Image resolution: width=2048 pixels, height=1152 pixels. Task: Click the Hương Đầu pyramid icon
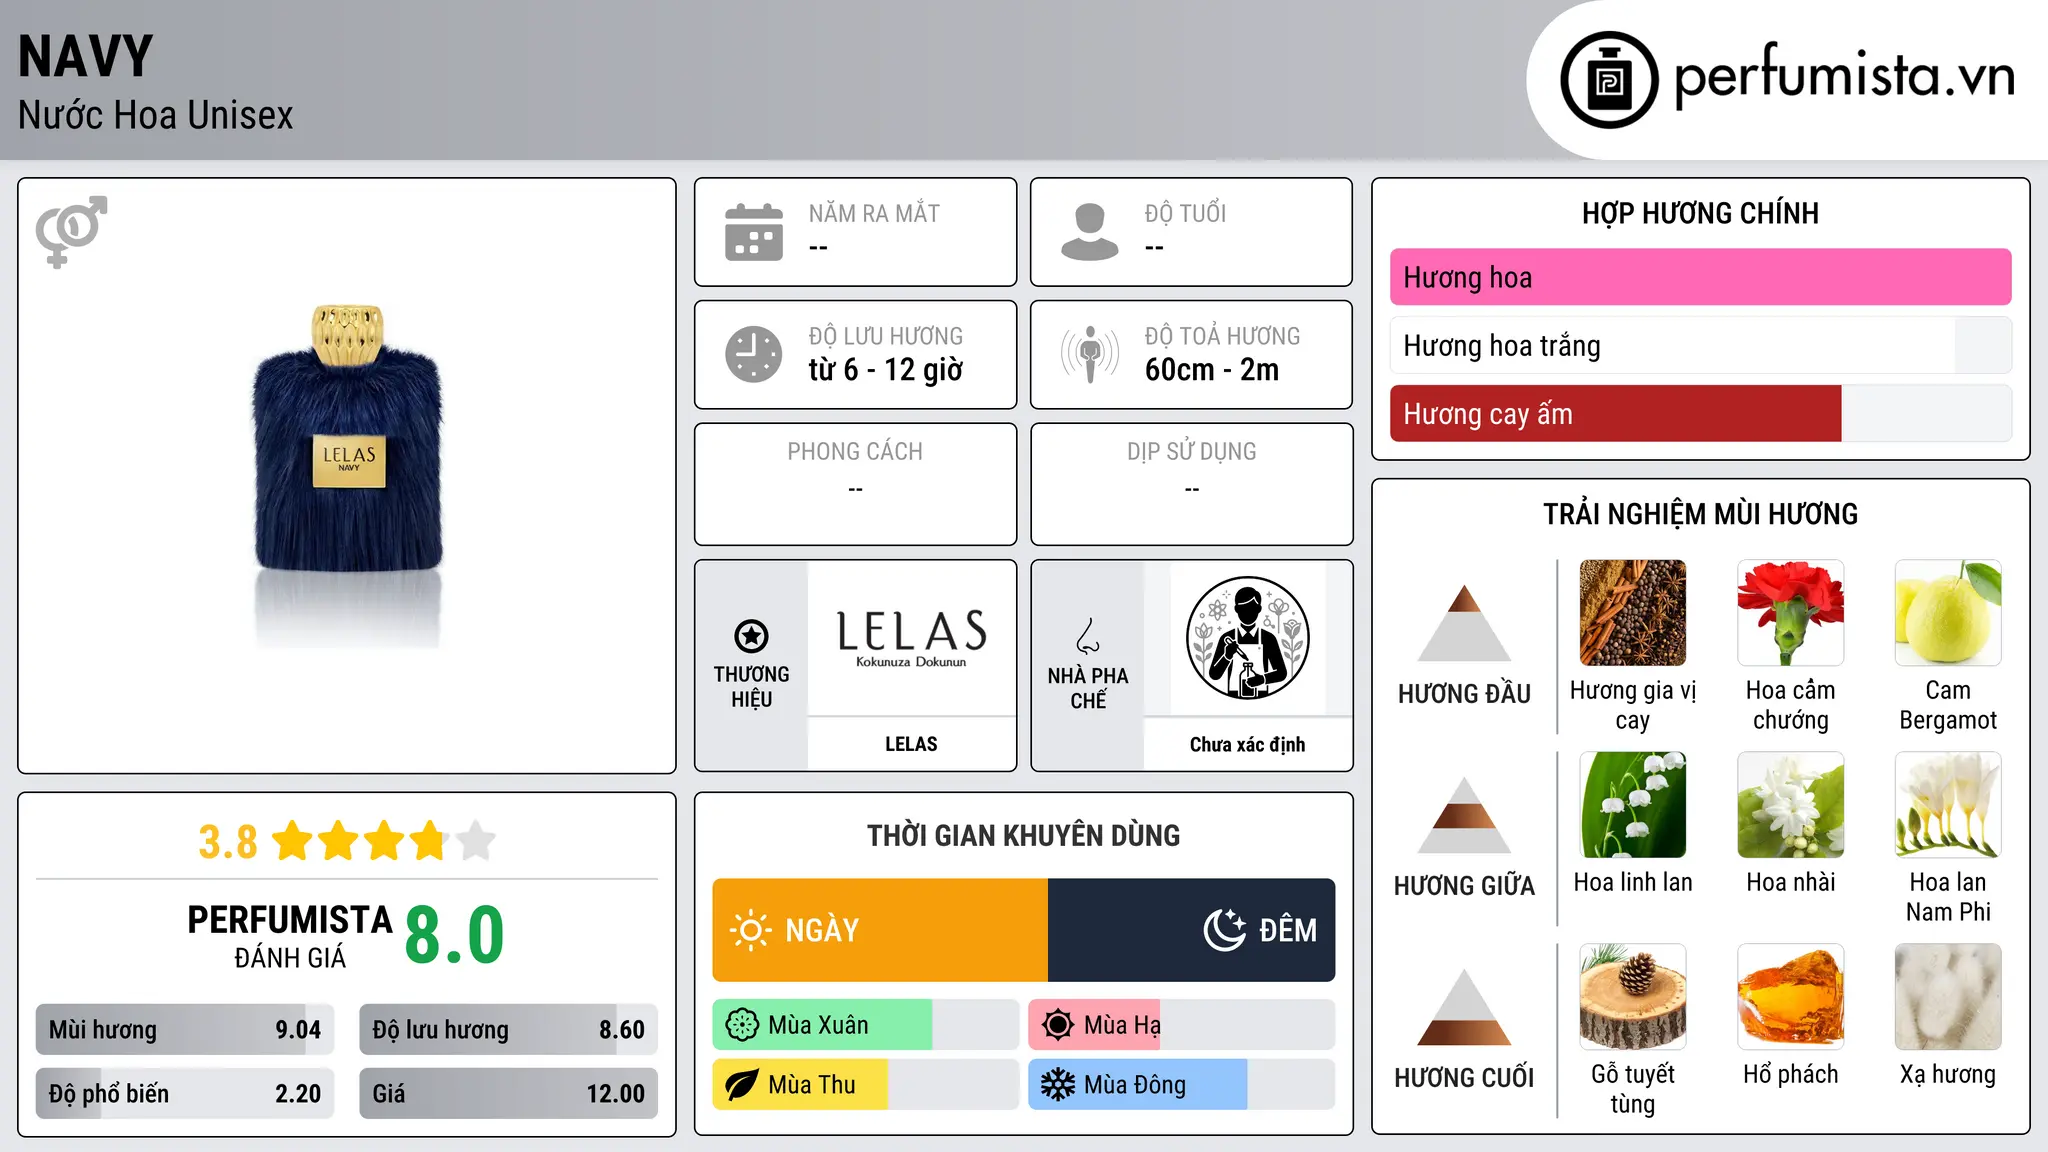(1465, 623)
